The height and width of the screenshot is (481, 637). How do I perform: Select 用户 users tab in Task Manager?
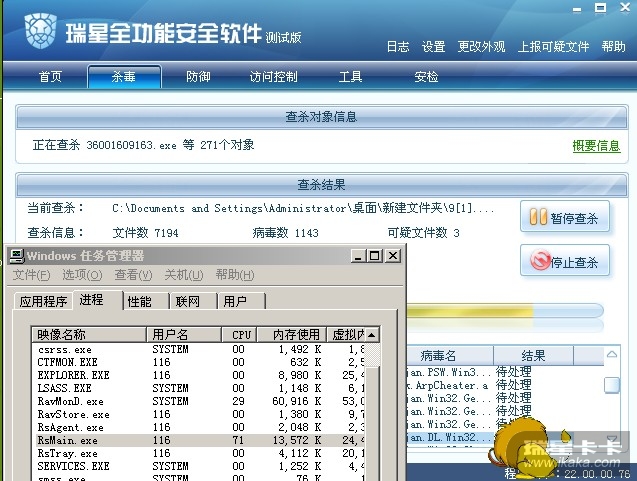pyautogui.click(x=241, y=301)
